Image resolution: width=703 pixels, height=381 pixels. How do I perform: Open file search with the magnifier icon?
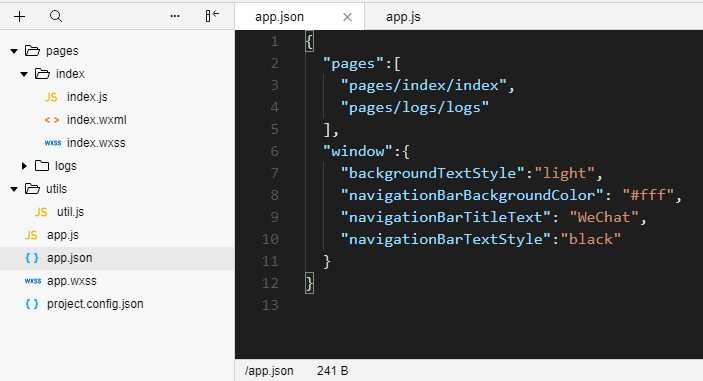click(56, 17)
